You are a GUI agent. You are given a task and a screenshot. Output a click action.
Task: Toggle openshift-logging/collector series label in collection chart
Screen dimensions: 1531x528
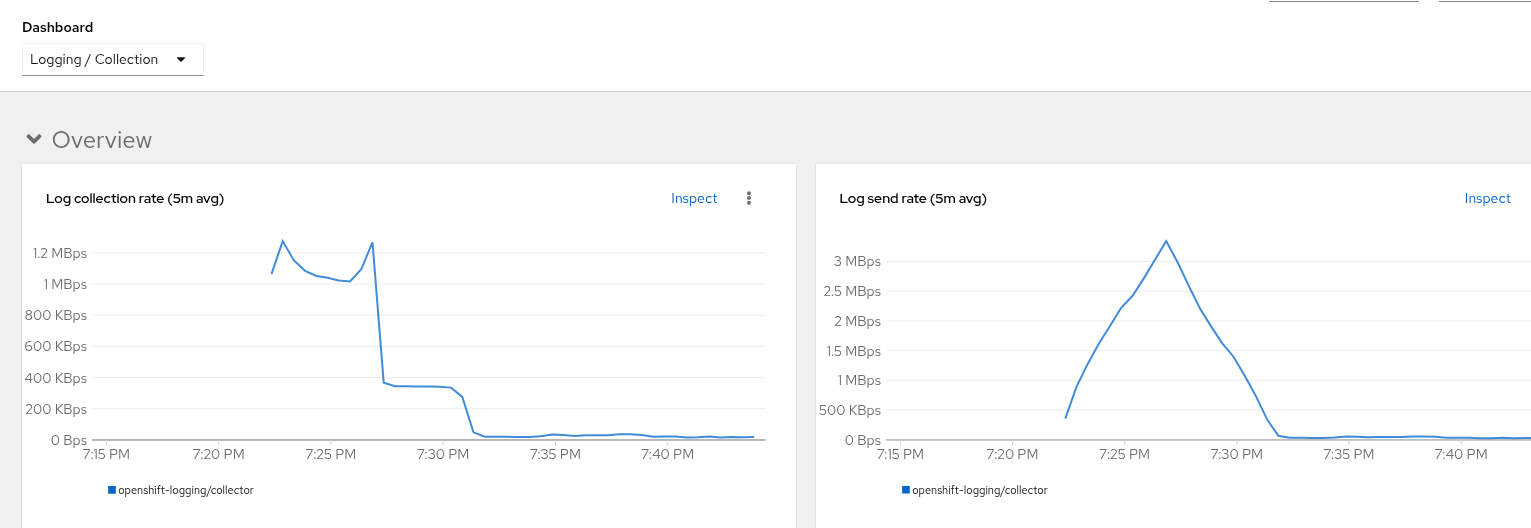click(186, 490)
